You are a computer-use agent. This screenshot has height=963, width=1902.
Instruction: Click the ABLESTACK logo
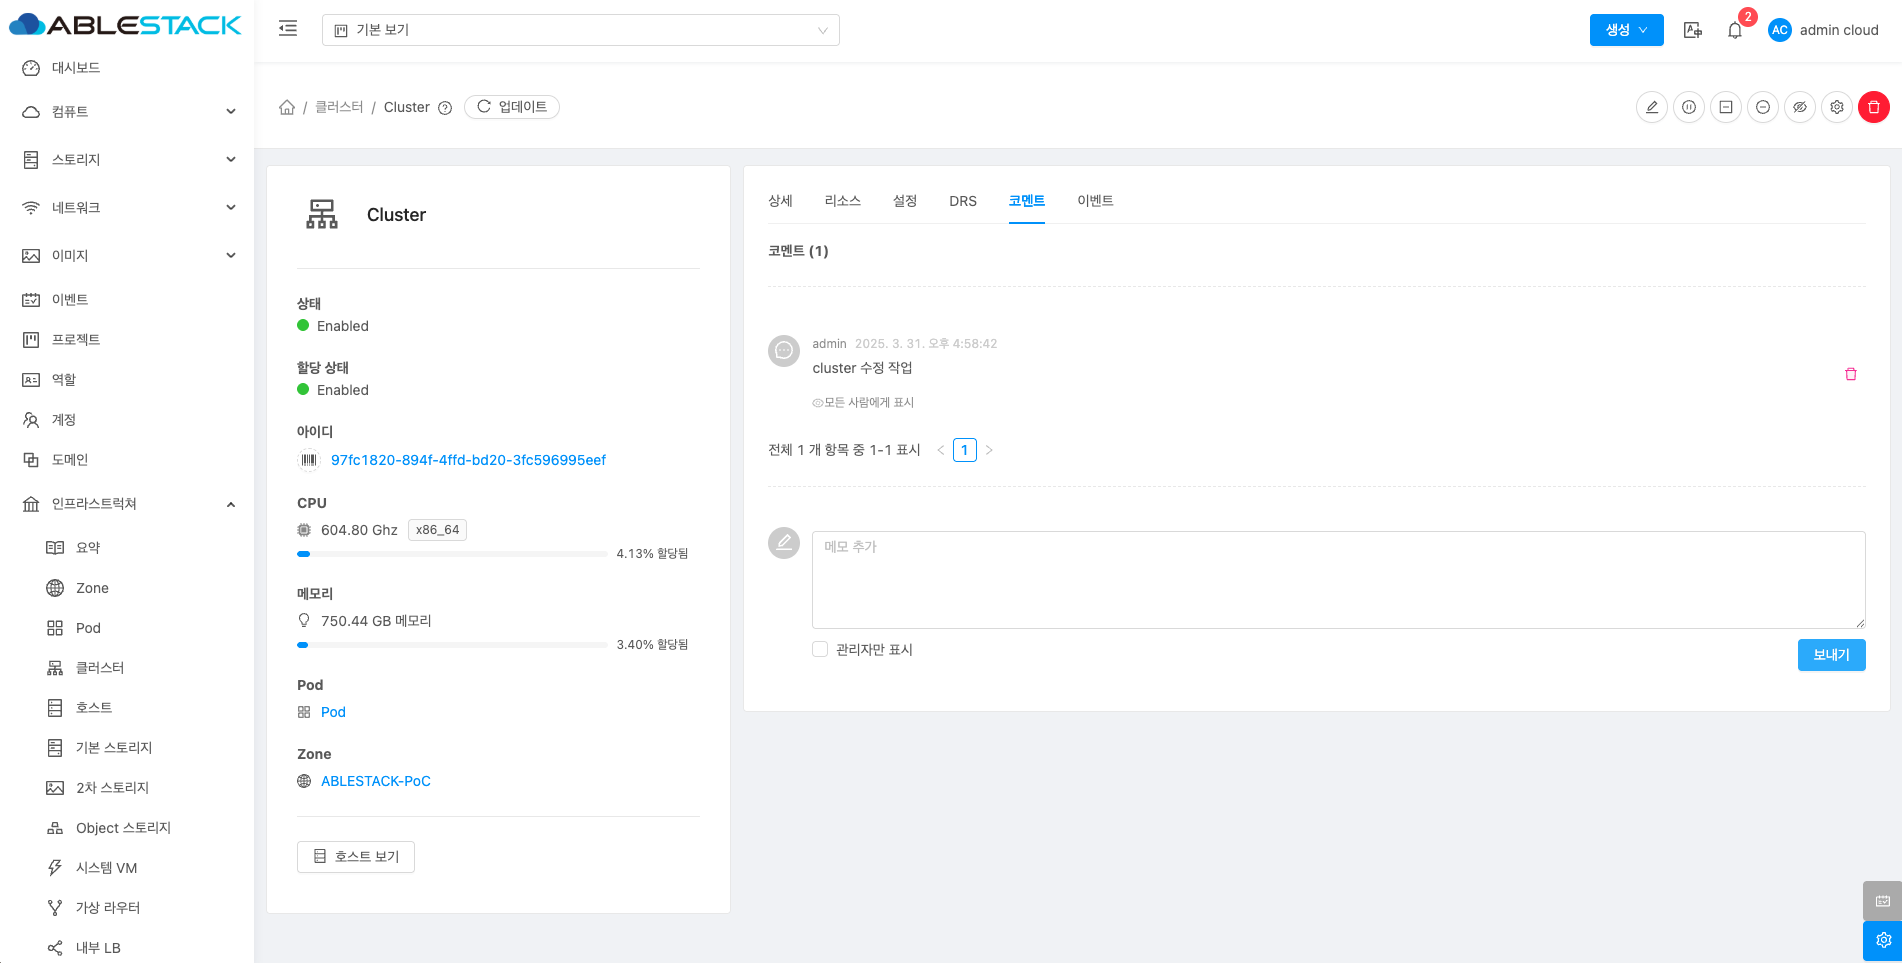[125, 25]
